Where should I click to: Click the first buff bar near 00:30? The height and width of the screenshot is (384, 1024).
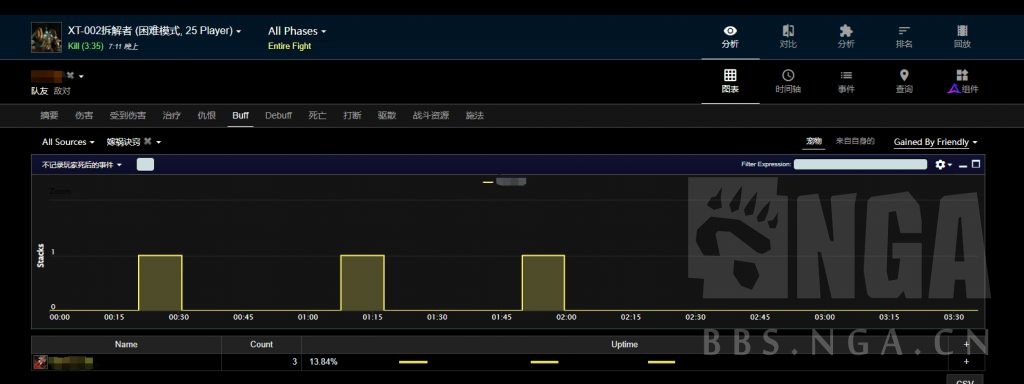(160, 282)
